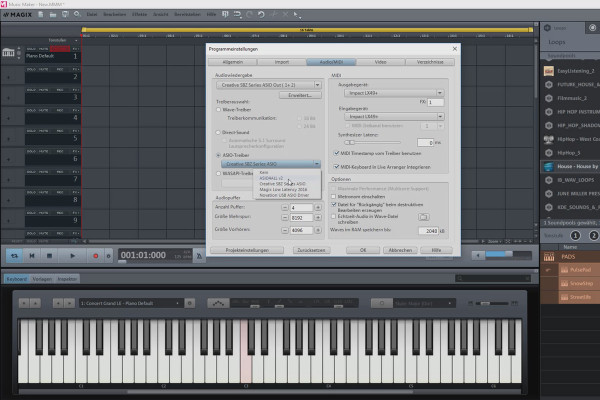Image resolution: width=600 pixels, height=400 pixels.
Task: Open the MIDI Eingabegerät dropdown
Action: (394, 116)
